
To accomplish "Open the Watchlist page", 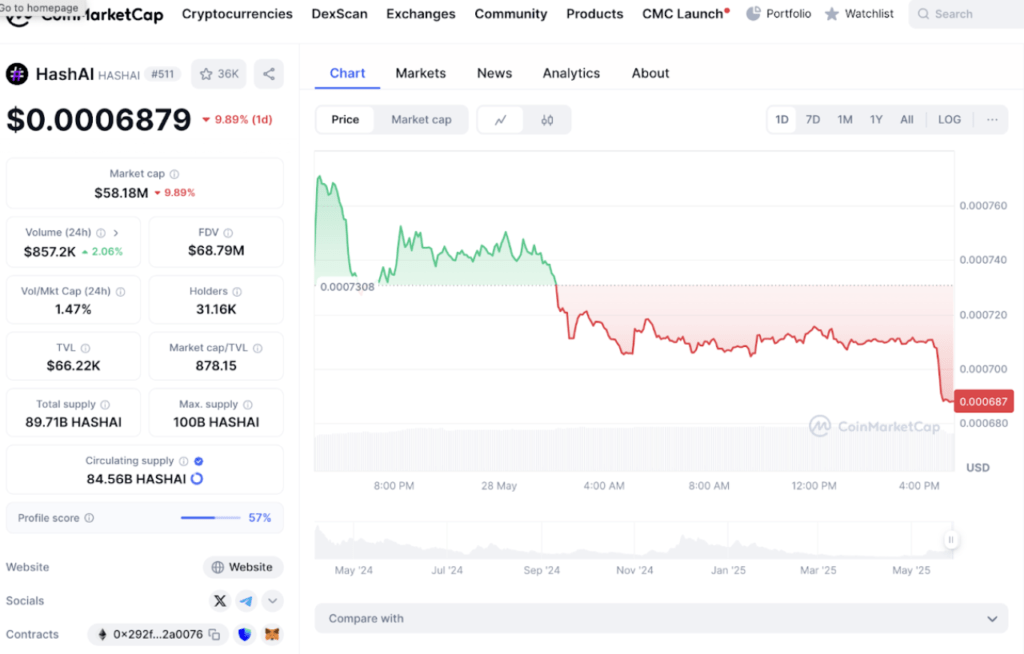I will coord(859,14).
